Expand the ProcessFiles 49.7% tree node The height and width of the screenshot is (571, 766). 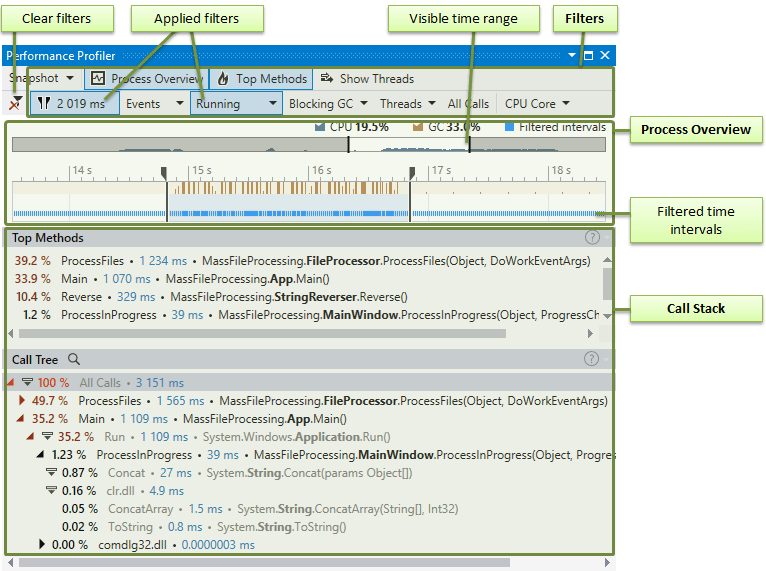23,401
